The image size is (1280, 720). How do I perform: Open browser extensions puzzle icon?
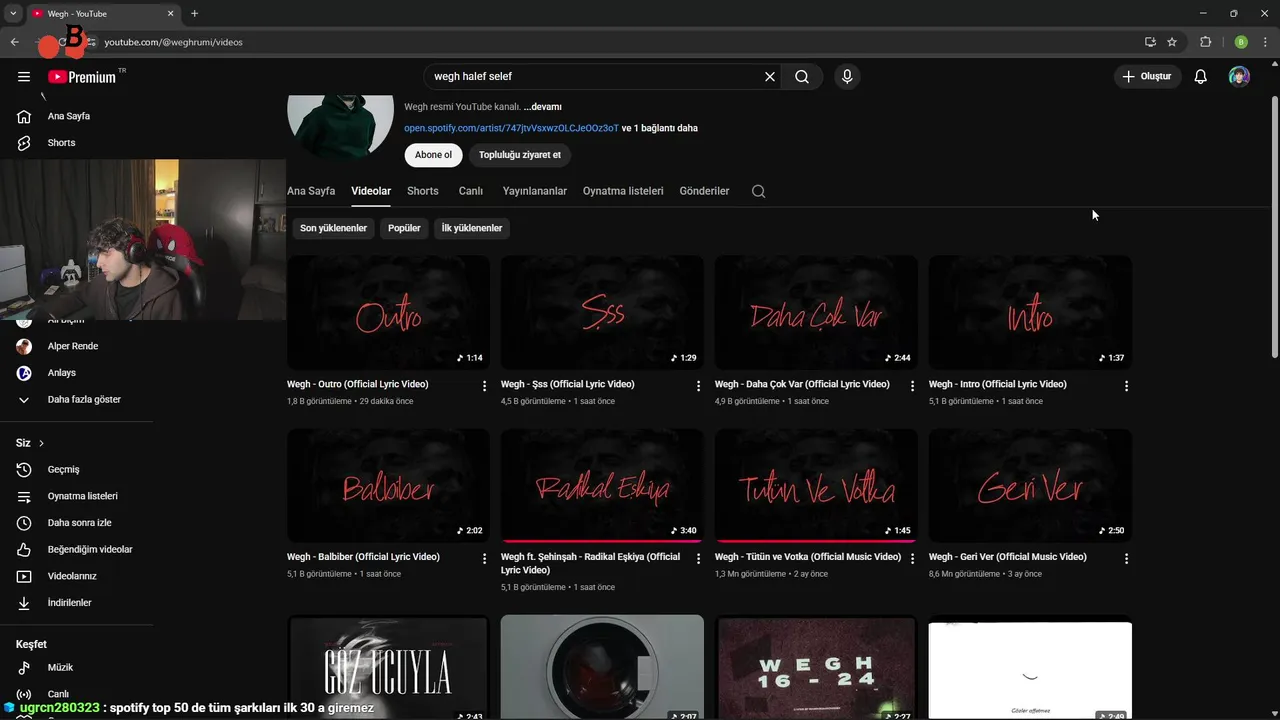tap(1205, 42)
